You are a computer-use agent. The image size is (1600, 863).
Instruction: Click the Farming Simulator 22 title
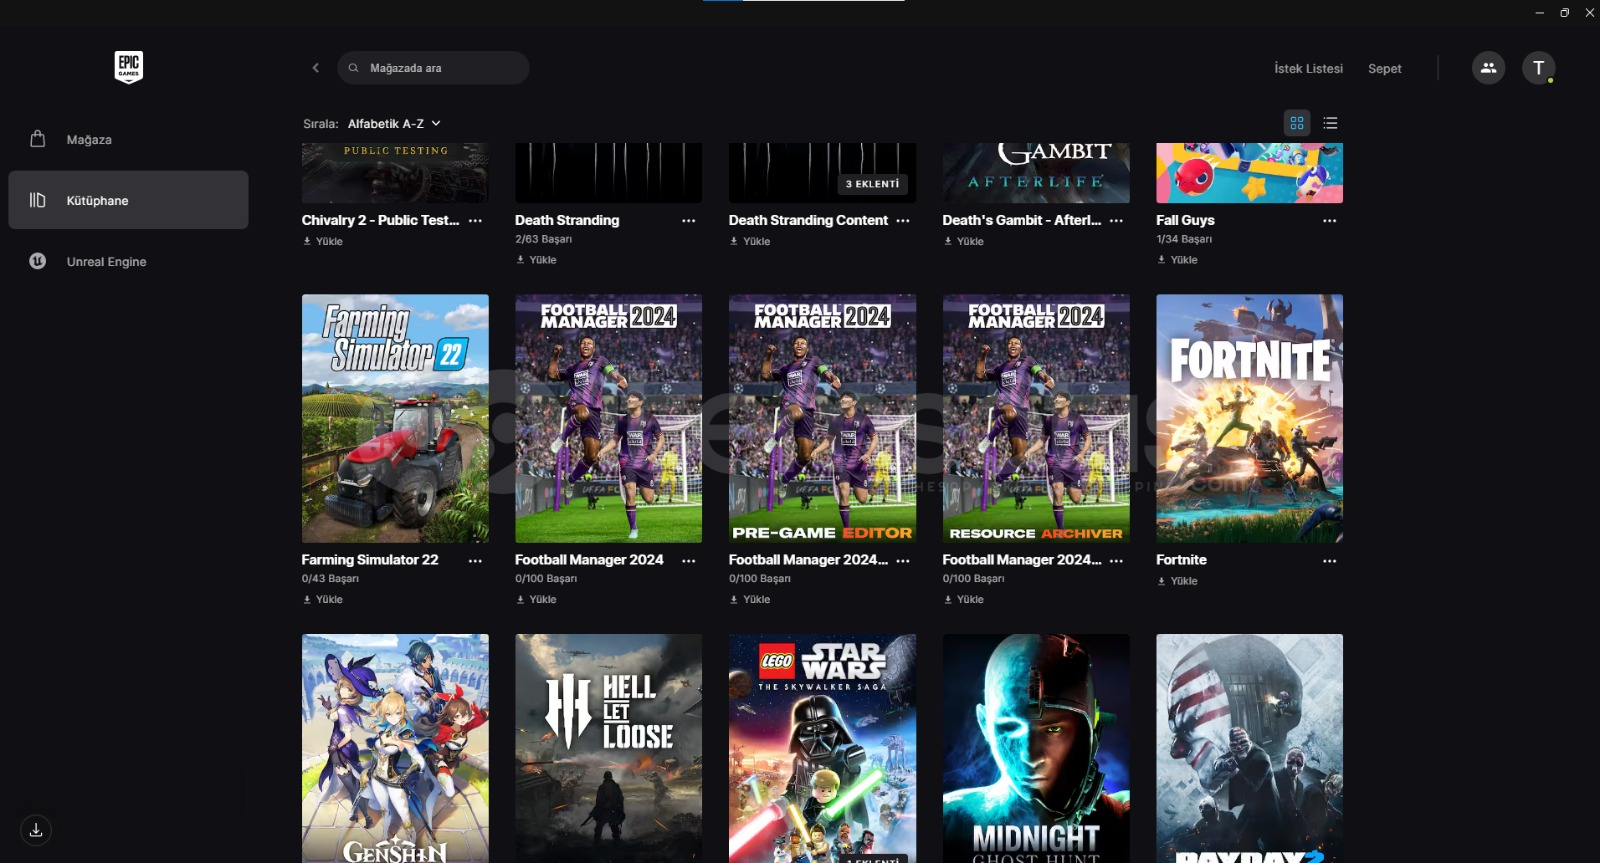point(370,560)
